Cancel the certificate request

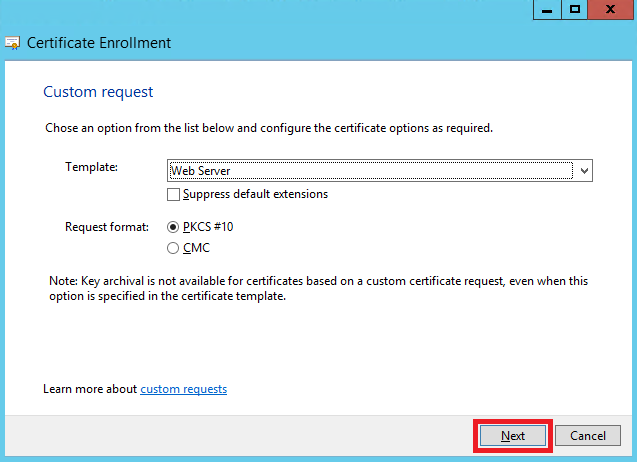point(587,436)
